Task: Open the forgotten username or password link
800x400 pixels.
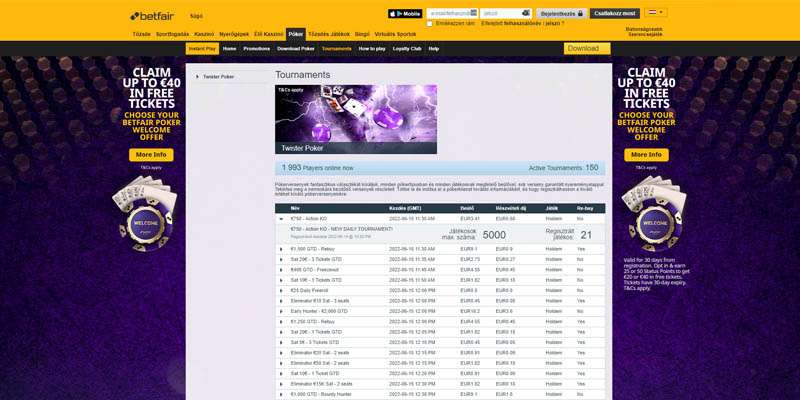Action: (x=522, y=23)
